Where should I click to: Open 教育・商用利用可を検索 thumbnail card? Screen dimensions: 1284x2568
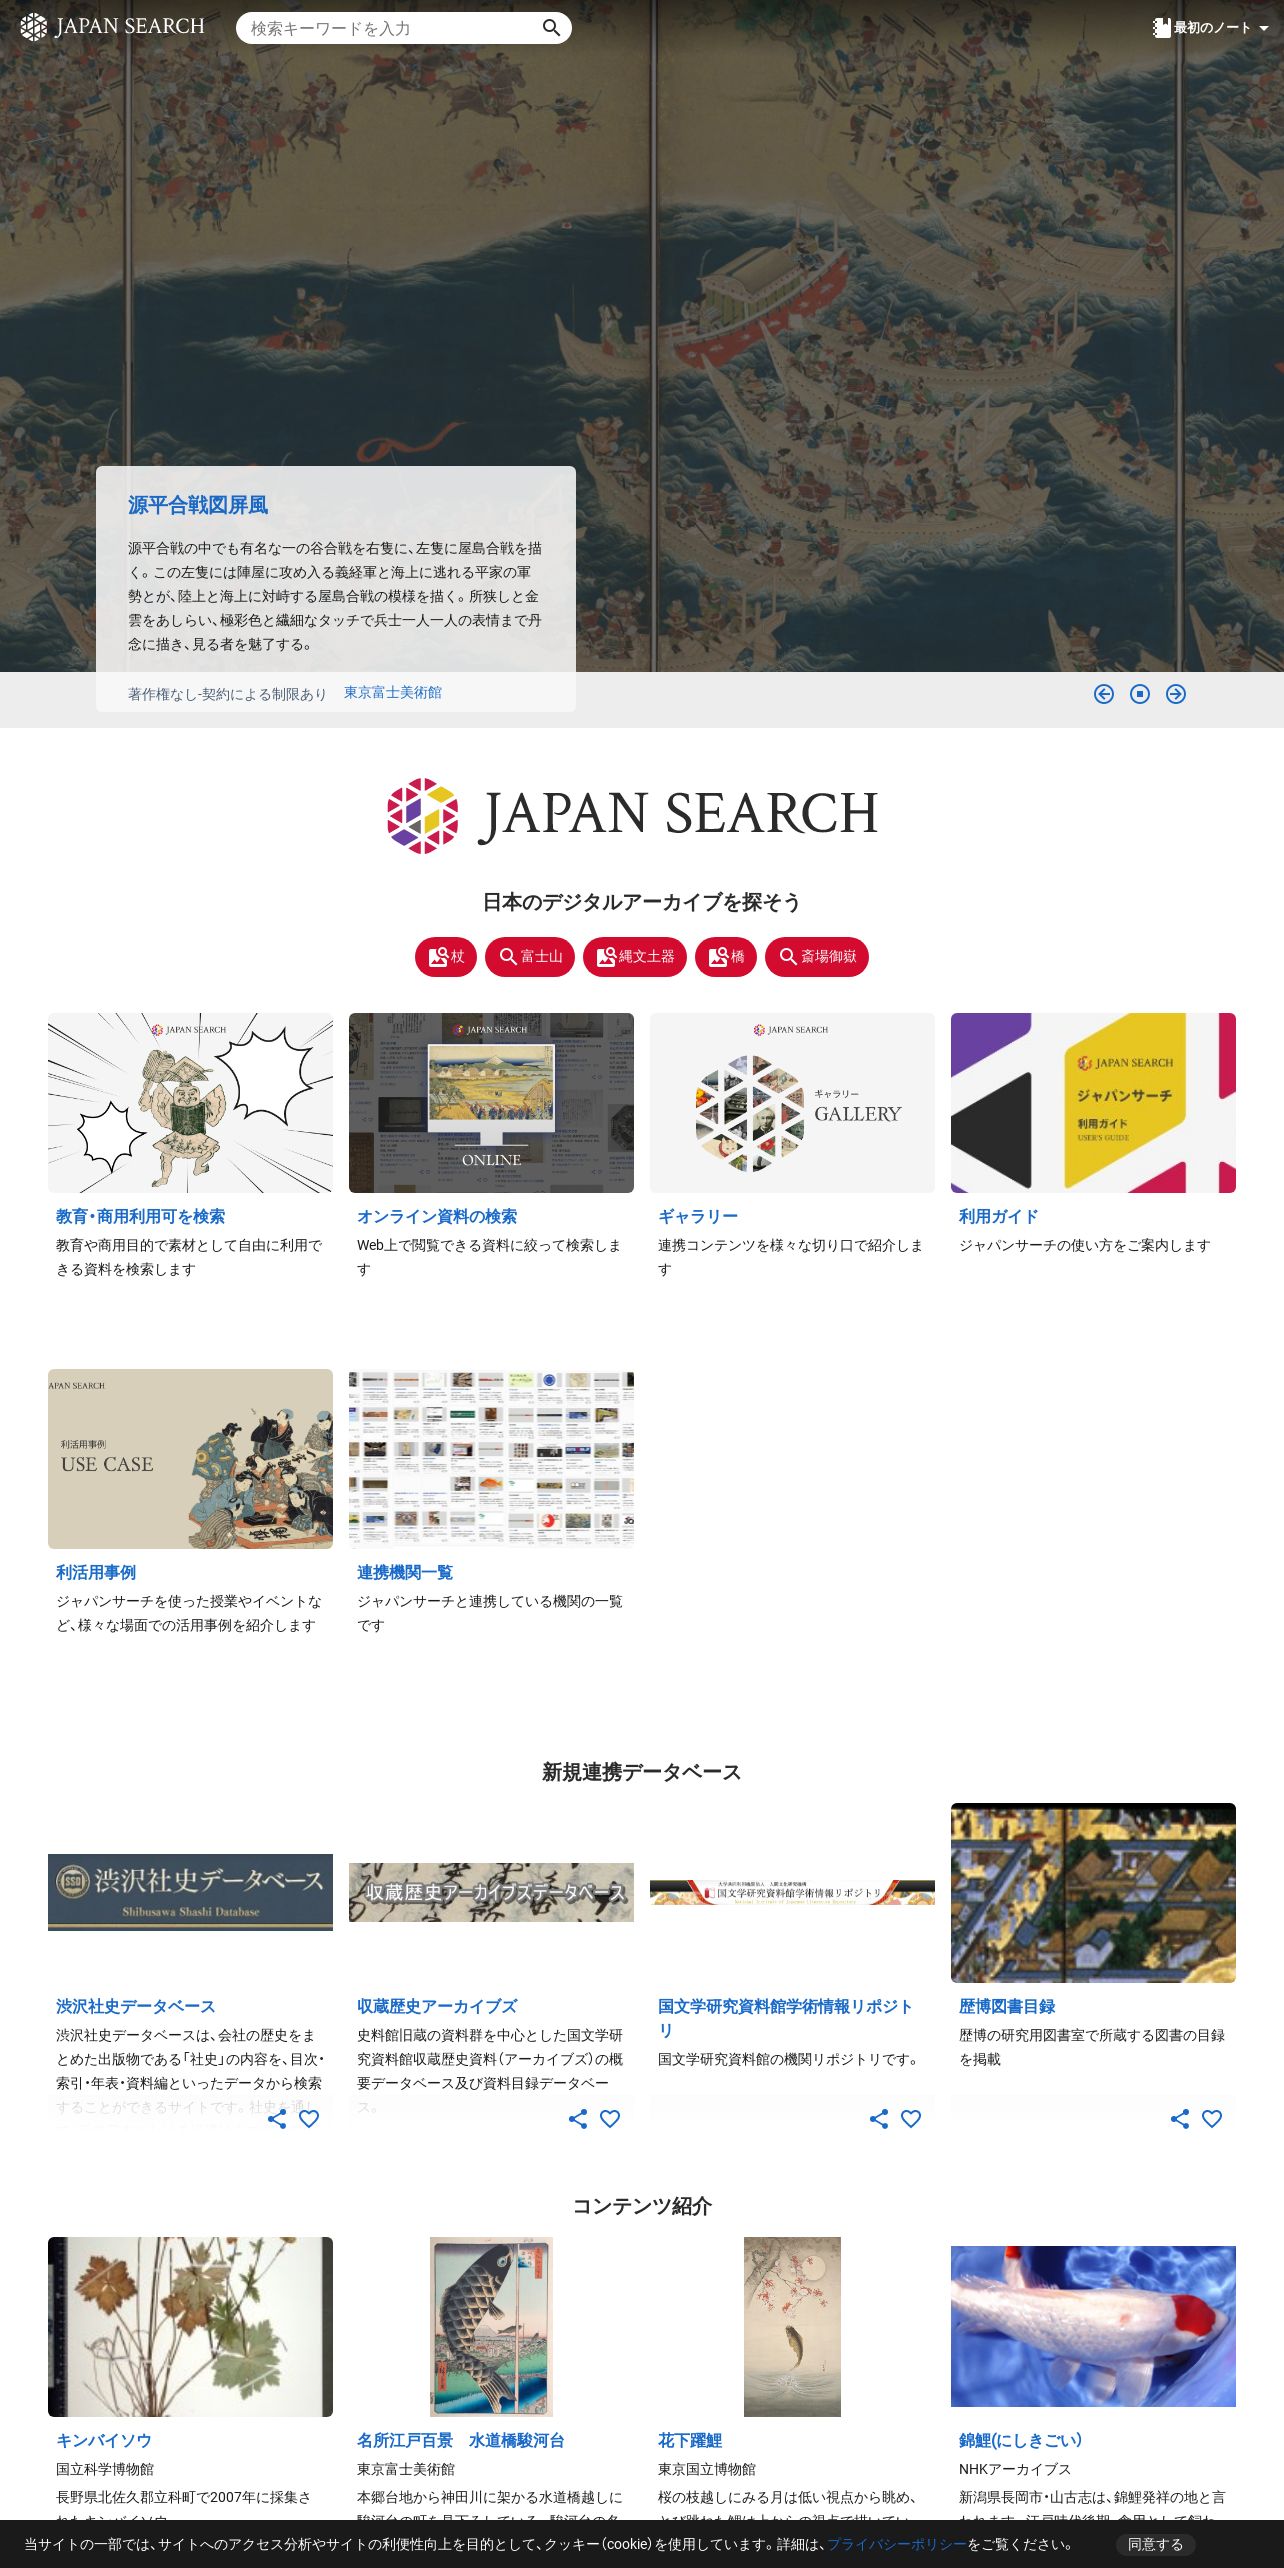[190, 1103]
